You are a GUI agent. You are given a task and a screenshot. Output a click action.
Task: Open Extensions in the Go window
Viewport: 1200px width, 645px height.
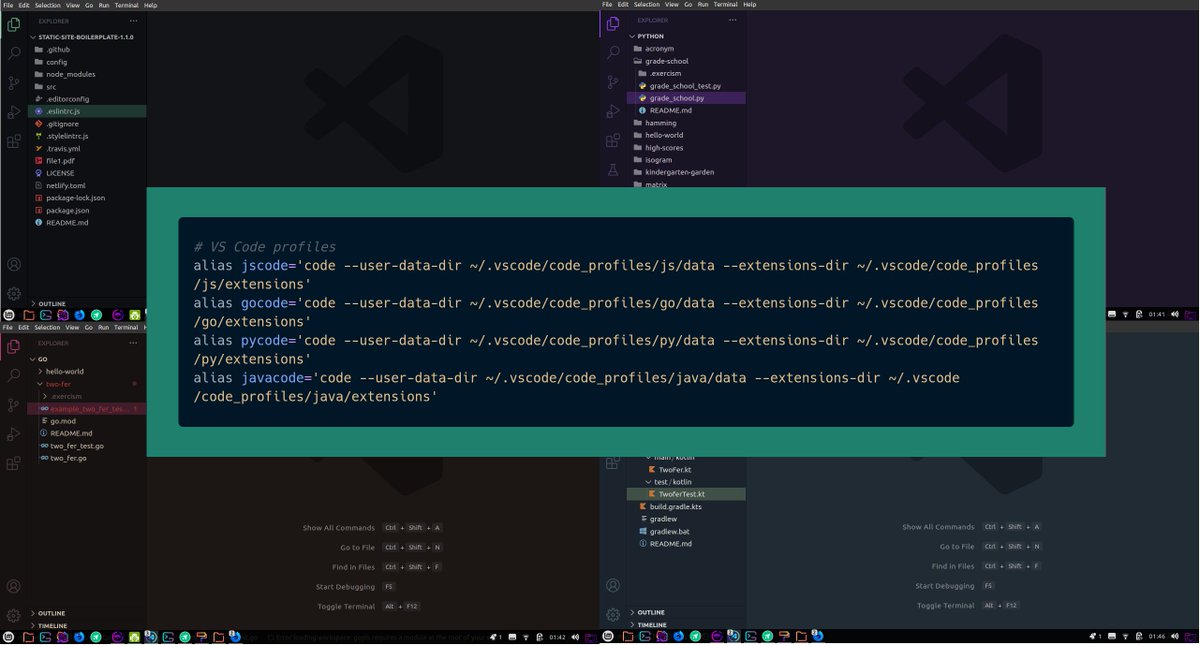(x=14, y=464)
